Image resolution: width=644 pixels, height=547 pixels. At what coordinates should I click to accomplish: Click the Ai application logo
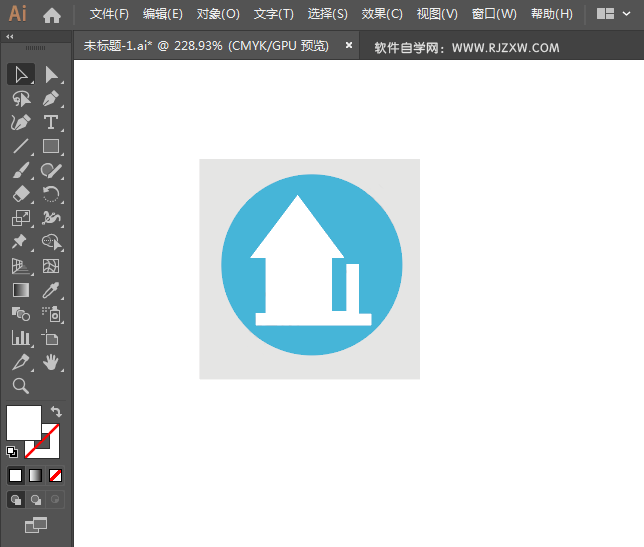click(x=18, y=14)
